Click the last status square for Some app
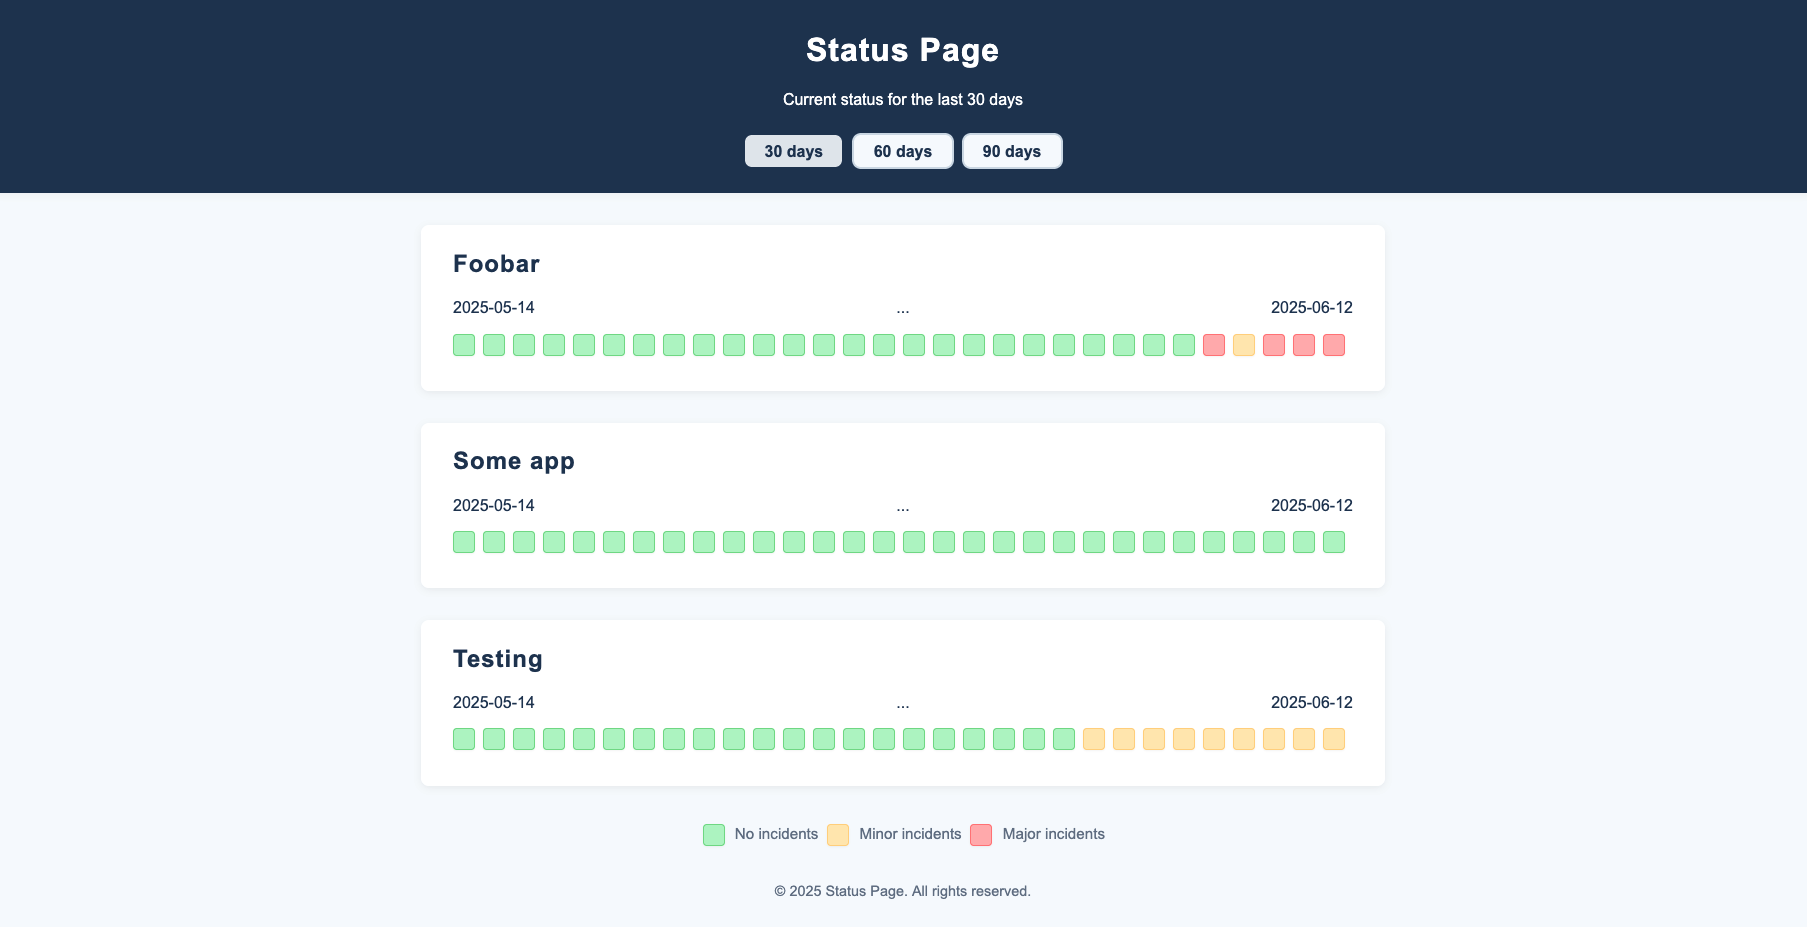This screenshot has width=1807, height=927. [1333, 542]
